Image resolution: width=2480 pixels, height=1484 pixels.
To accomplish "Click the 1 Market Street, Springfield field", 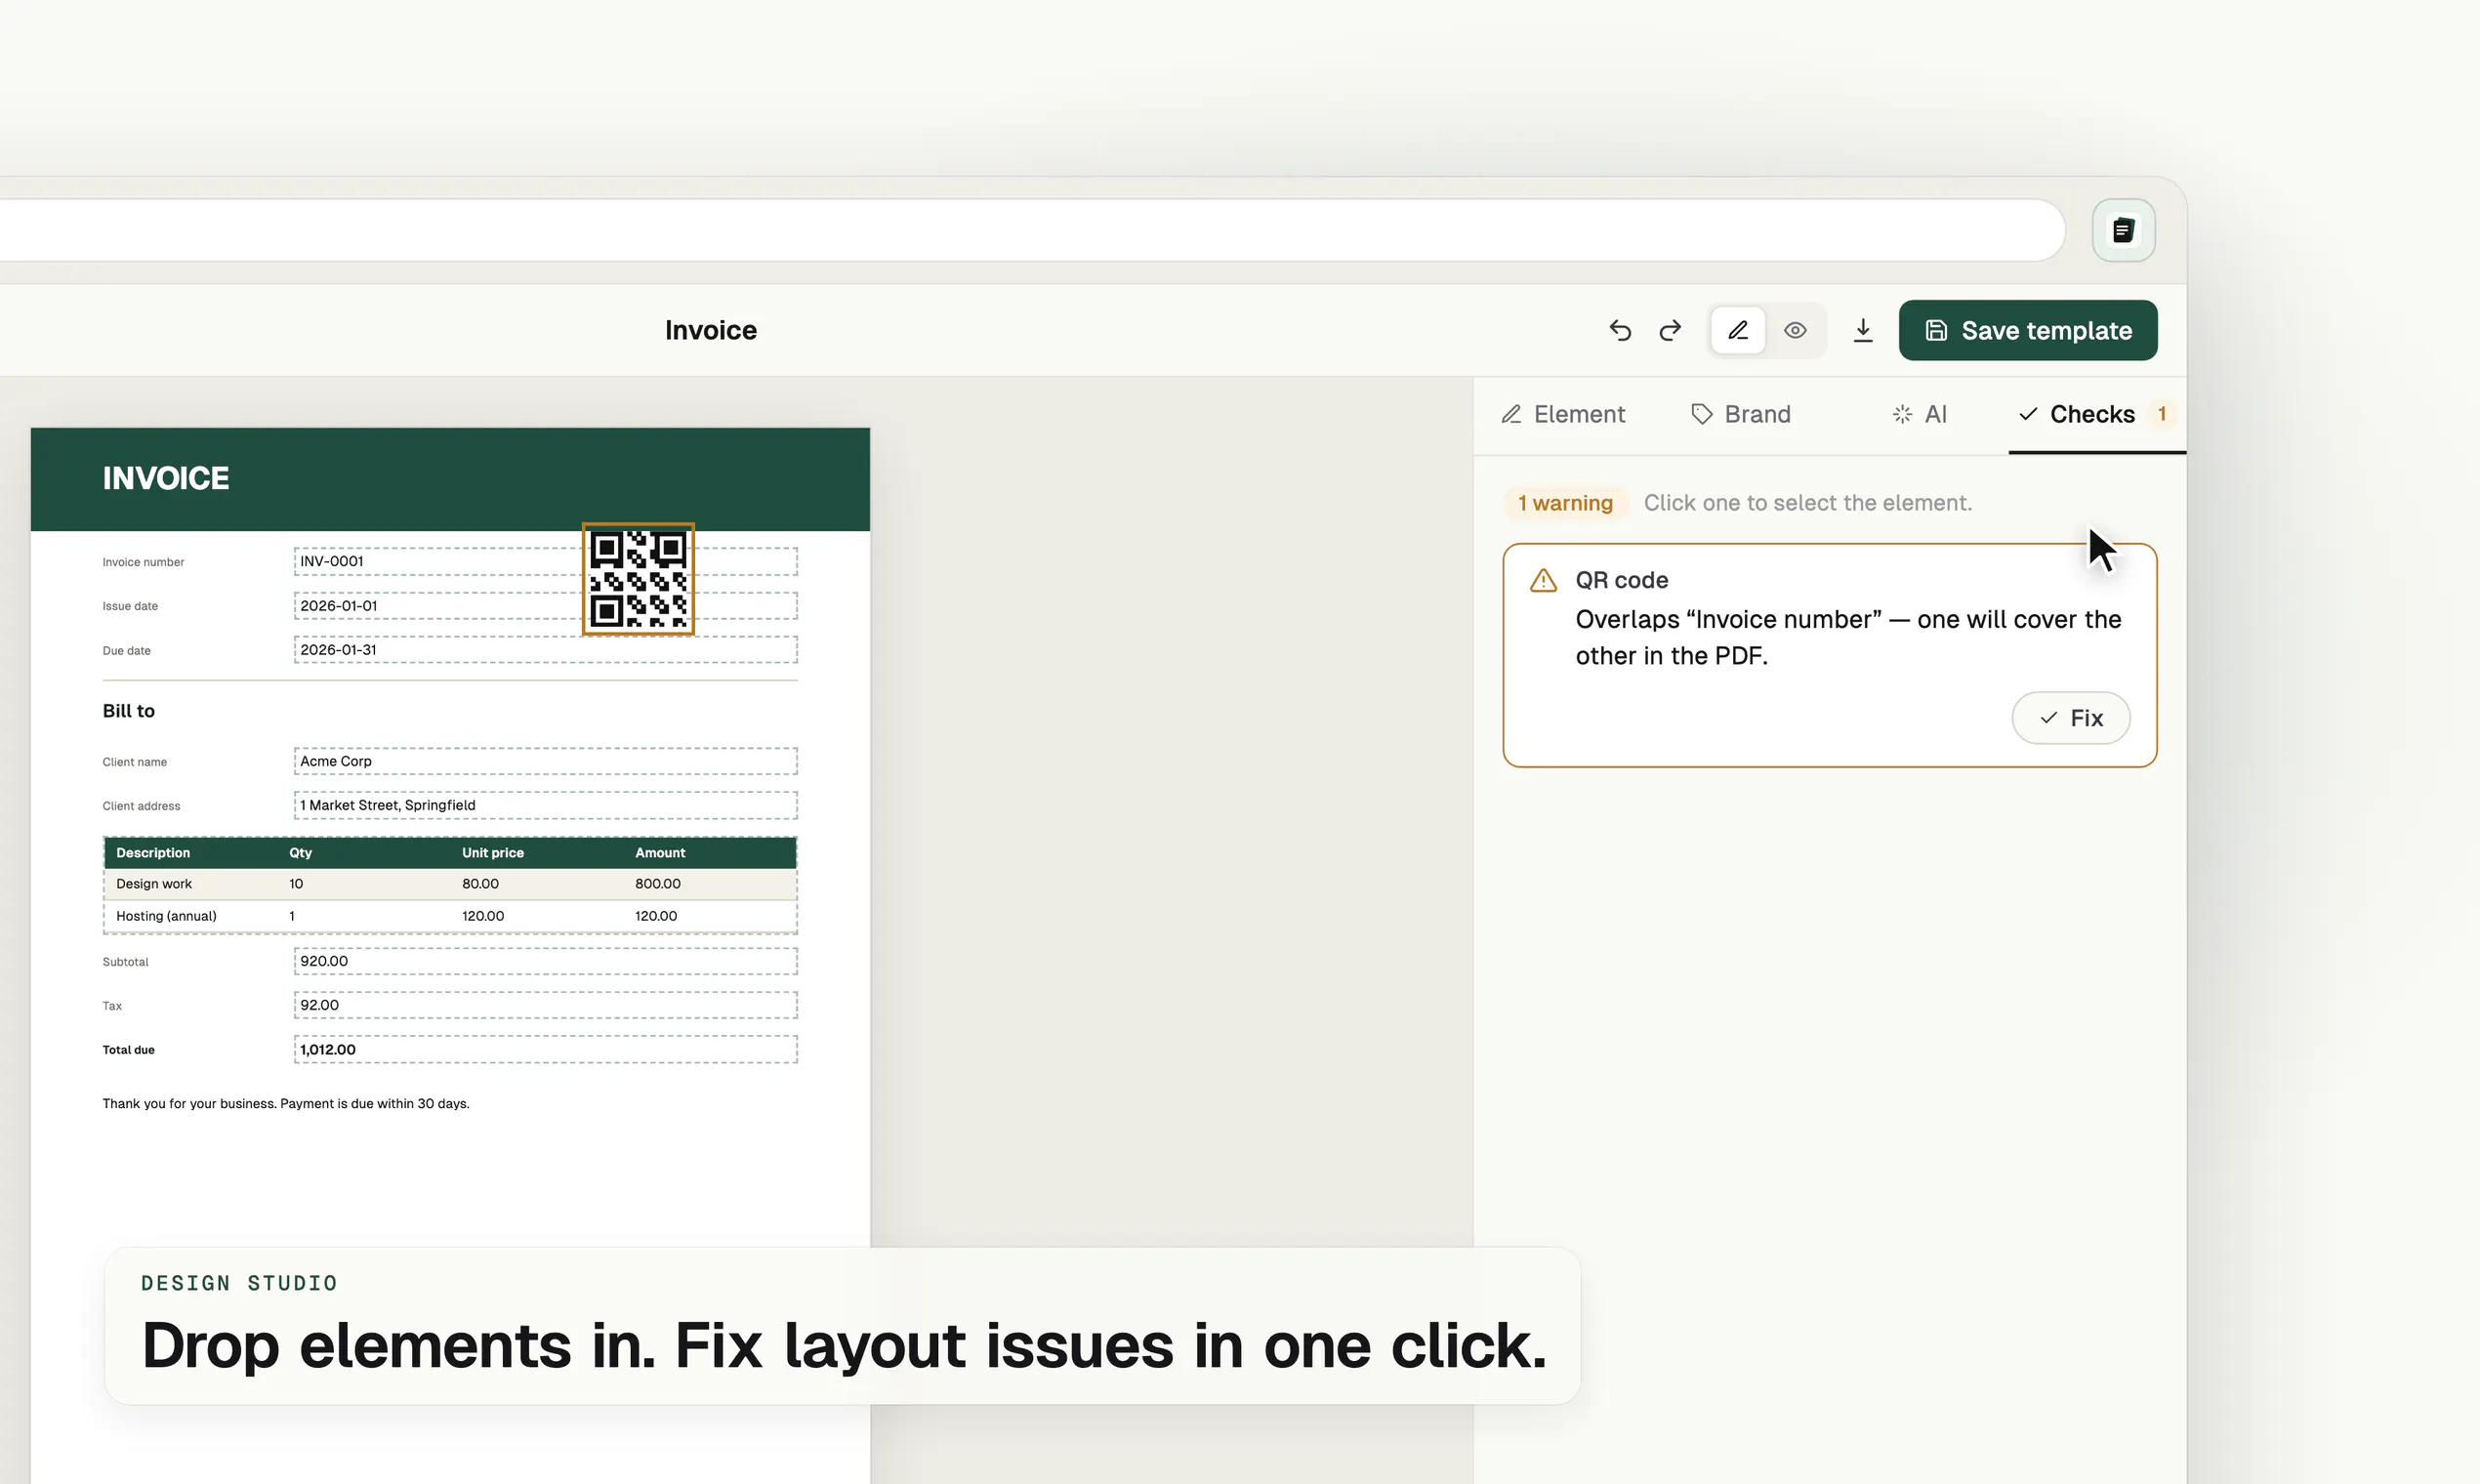I will point(545,805).
